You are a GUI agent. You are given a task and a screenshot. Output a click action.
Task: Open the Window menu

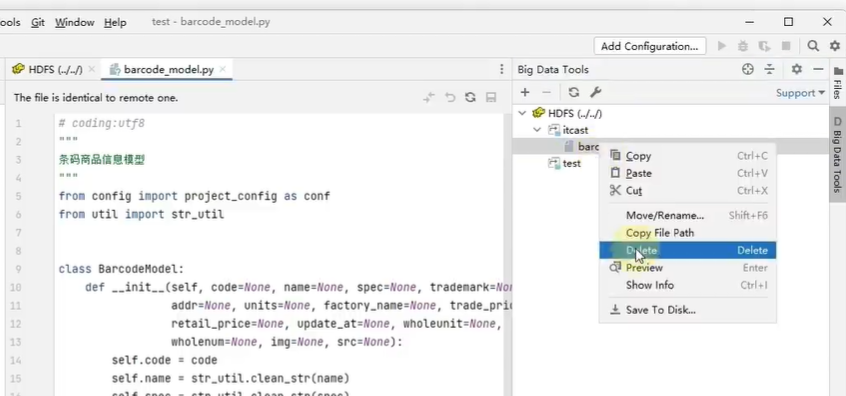74,23
